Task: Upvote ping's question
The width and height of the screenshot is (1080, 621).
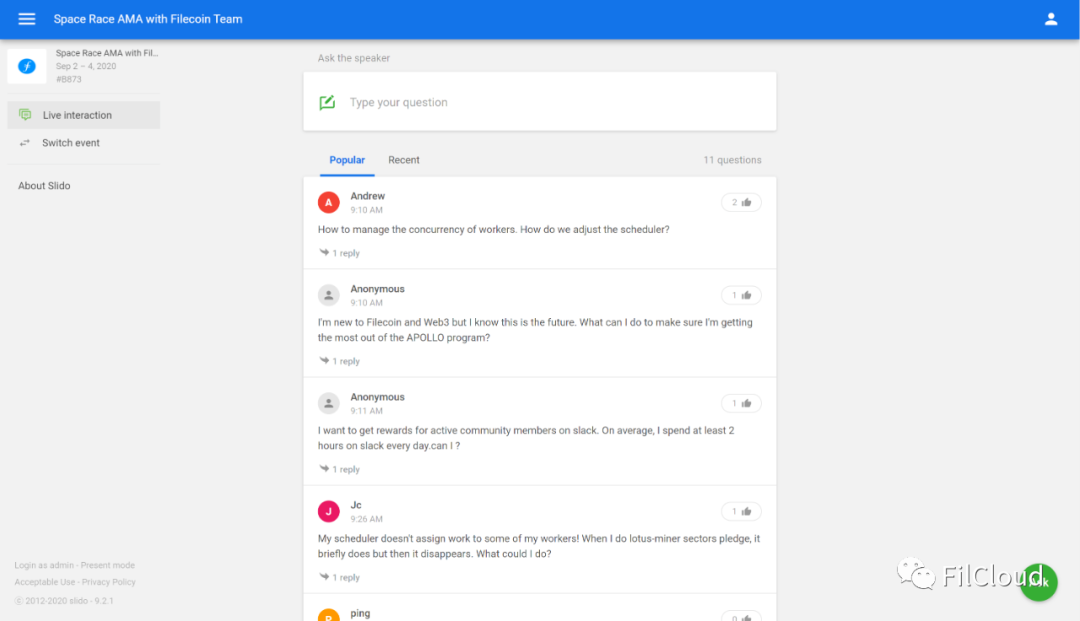Action: tap(741, 616)
